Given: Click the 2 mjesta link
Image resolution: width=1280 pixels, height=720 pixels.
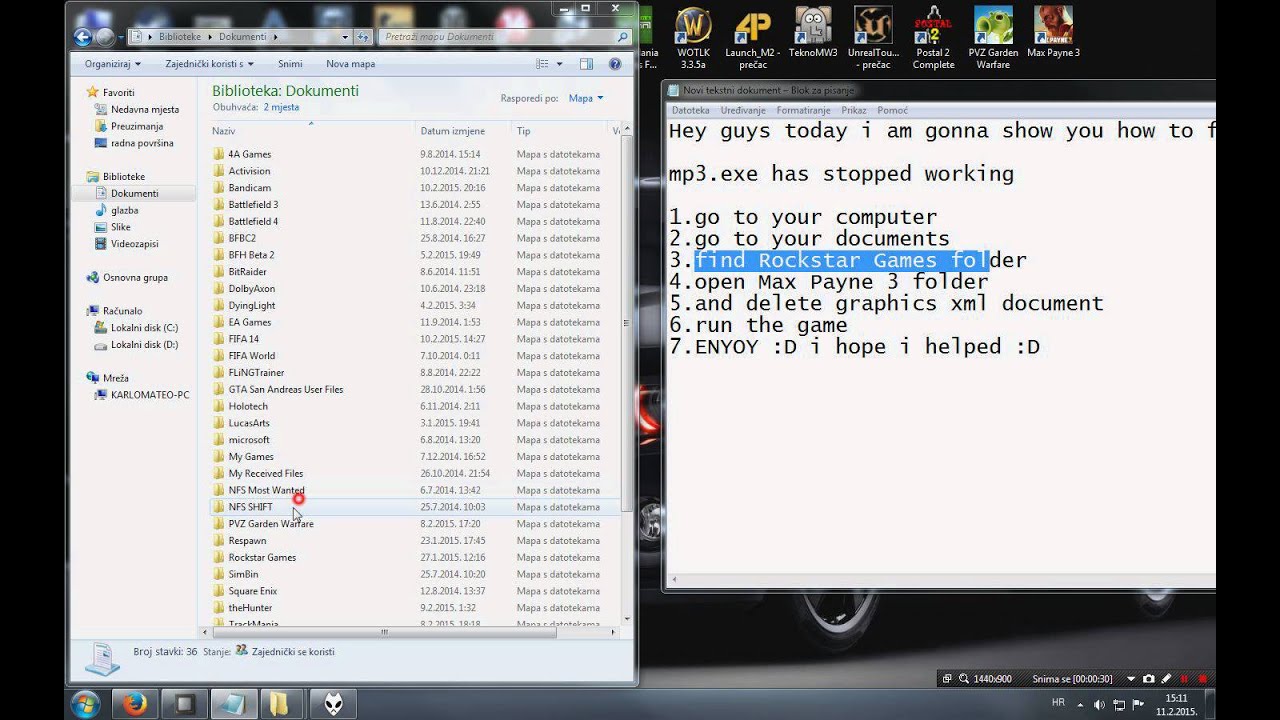Looking at the screenshot, I should tap(281, 107).
